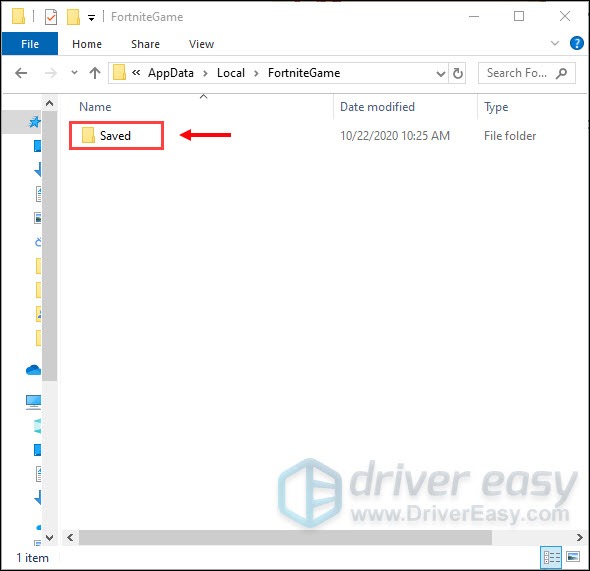The height and width of the screenshot is (571, 590).
Task: Sort by the Name column header
Action: 95,107
